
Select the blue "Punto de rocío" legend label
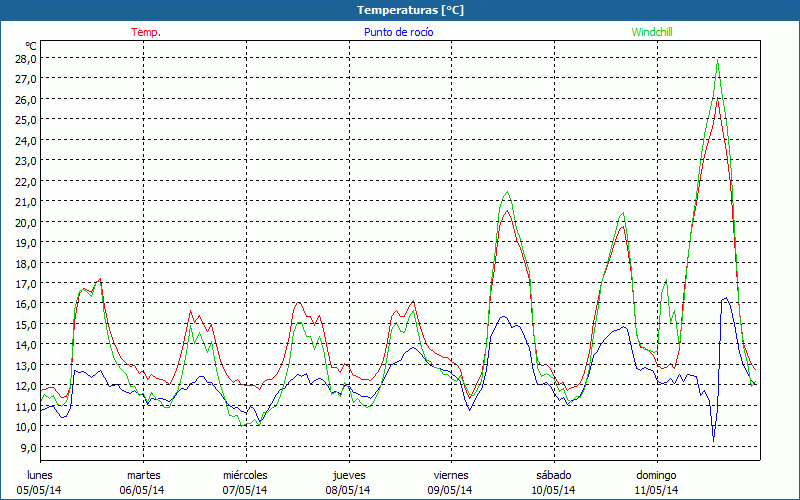point(399,32)
